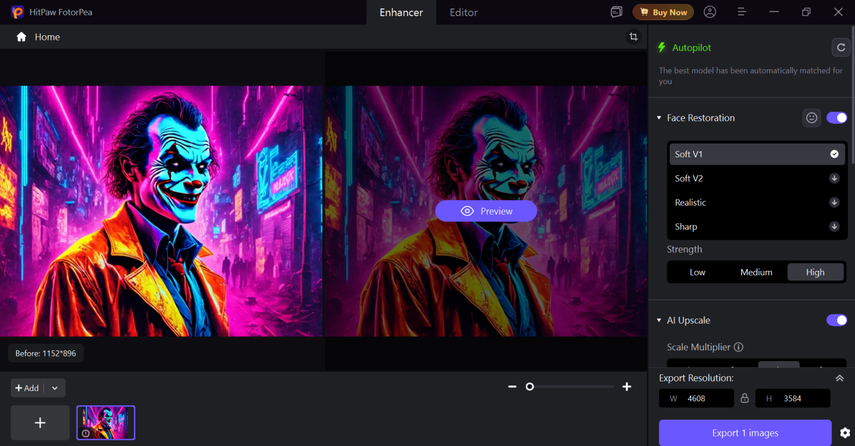
Task: Click the crop tool icon
Action: point(633,37)
